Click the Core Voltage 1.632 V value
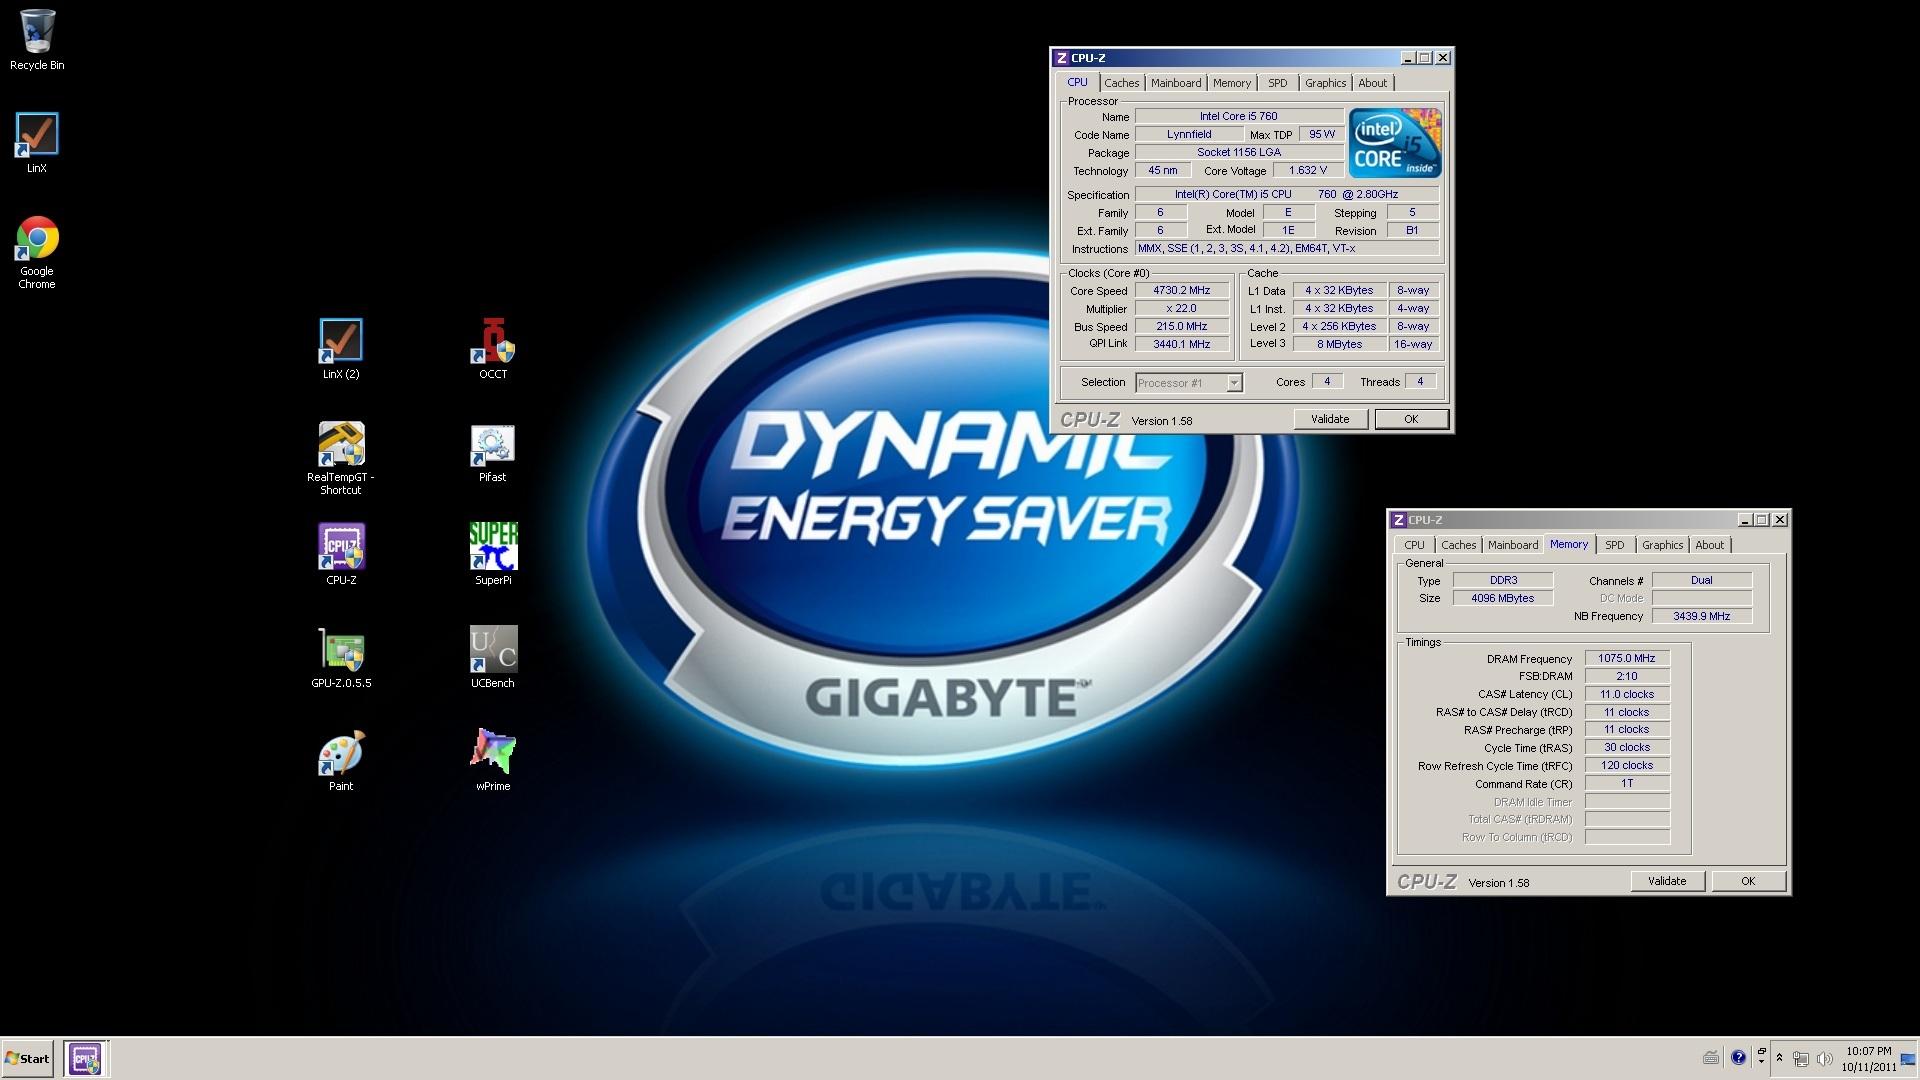The width and height of the screenshot is (1920, 1080). pos(1308,171)
